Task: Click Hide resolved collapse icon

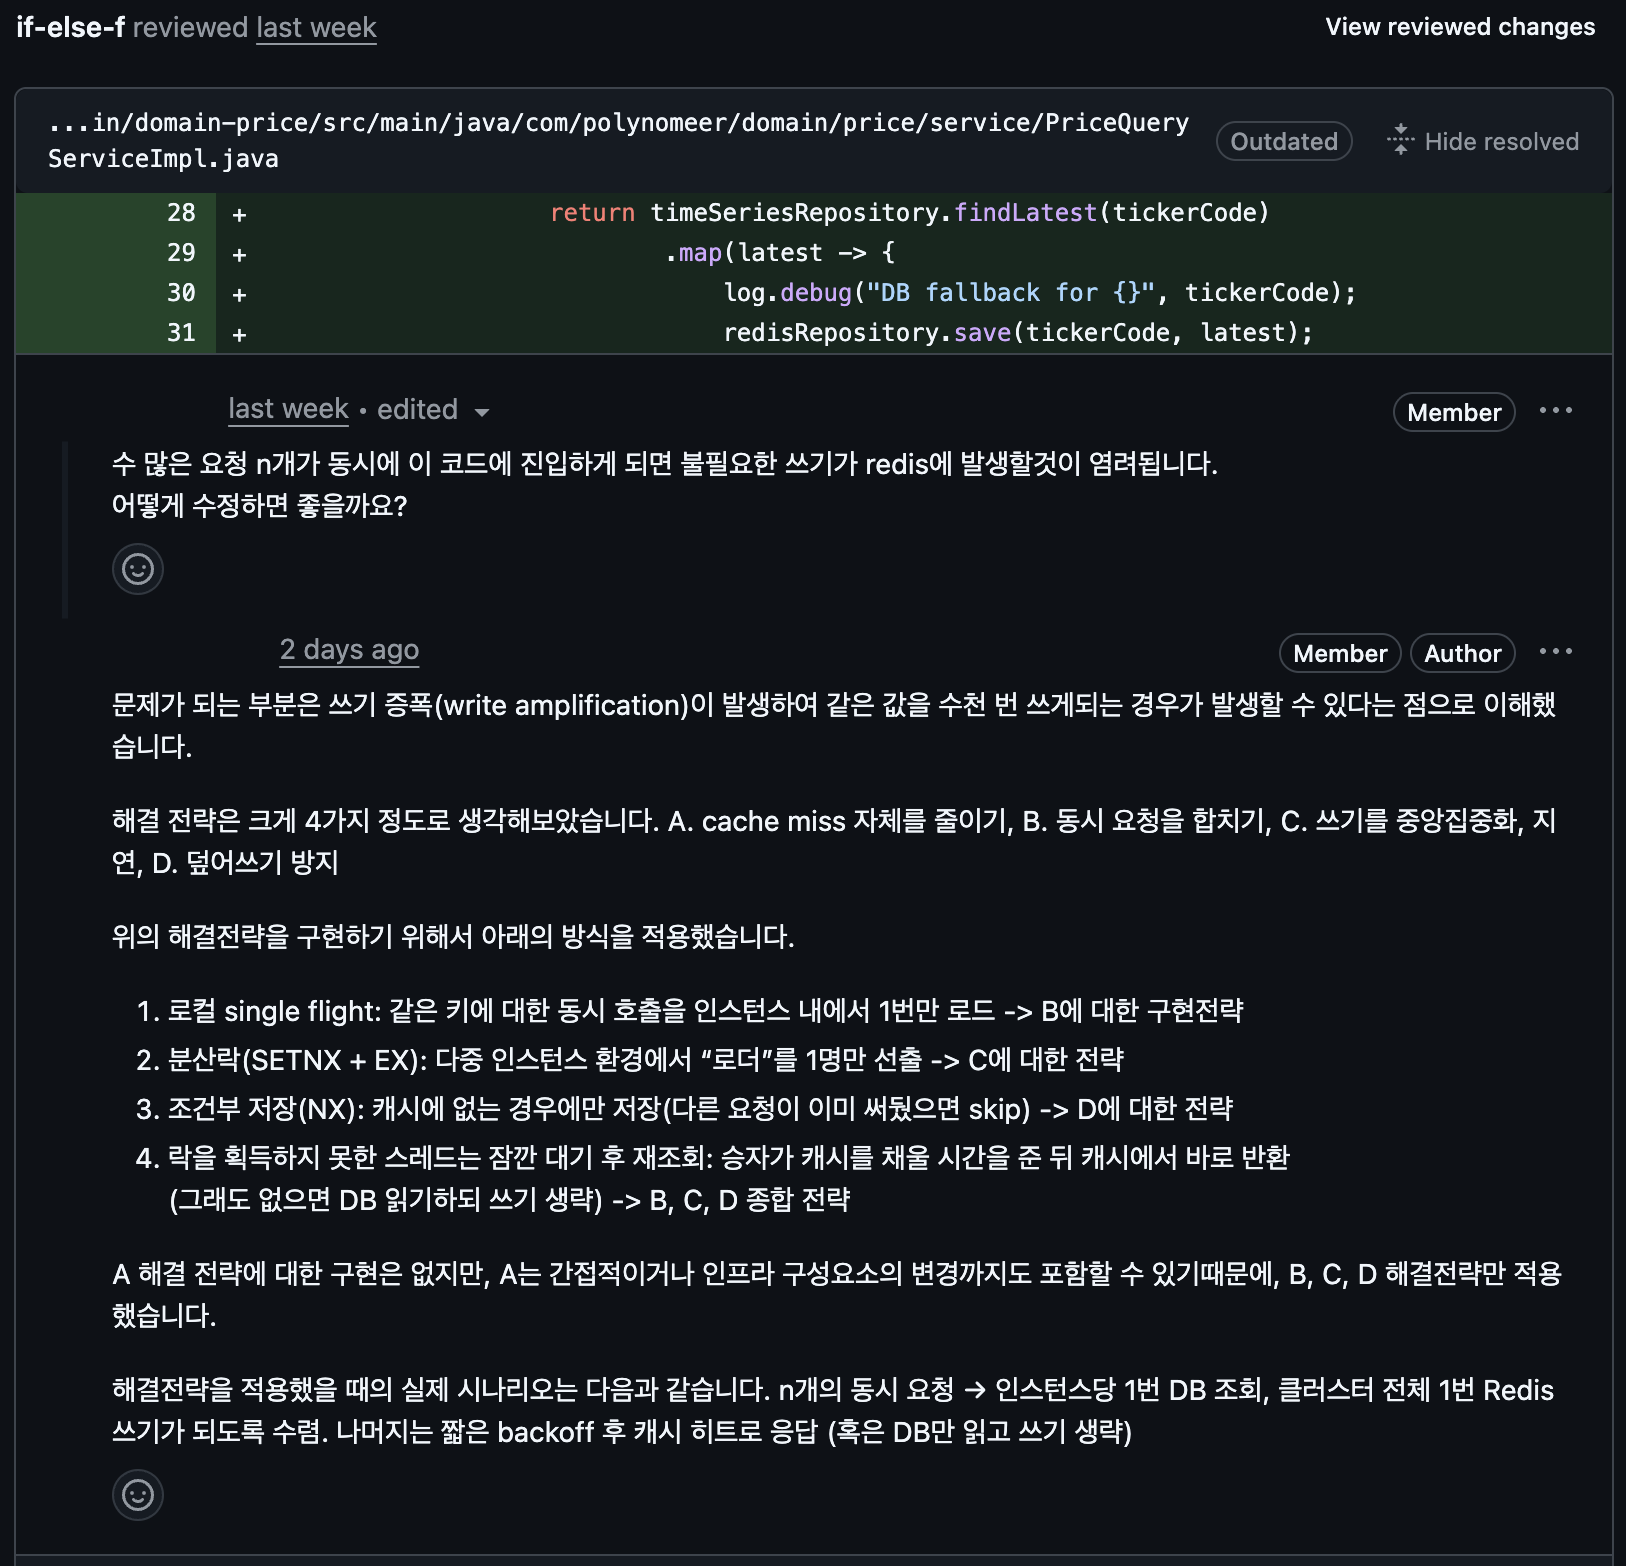Action: tap(1400, 140)
